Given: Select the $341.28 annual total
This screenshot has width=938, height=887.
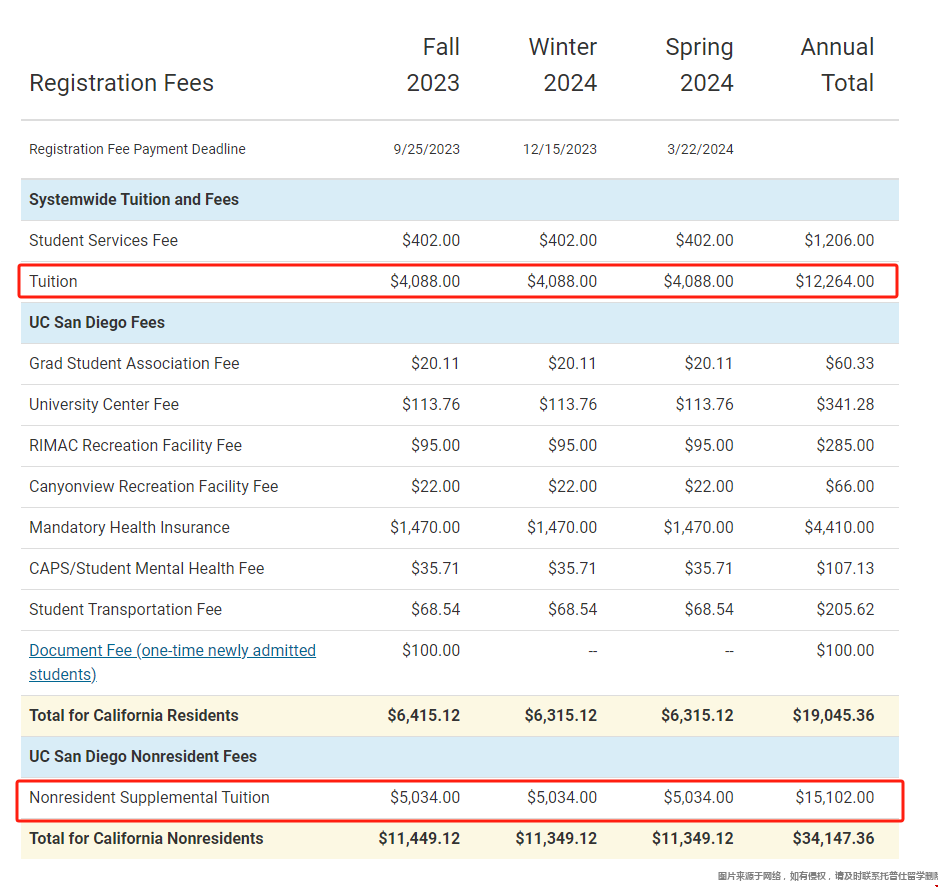Looking at the screenshot, I should point(845,404).
